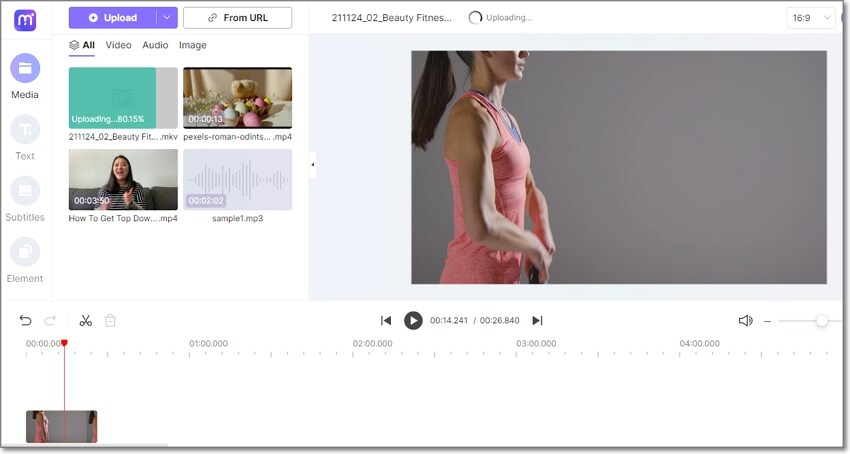Collapse the media panel with the arrow handle
The image size is (850, 454).
pos(312,164)
